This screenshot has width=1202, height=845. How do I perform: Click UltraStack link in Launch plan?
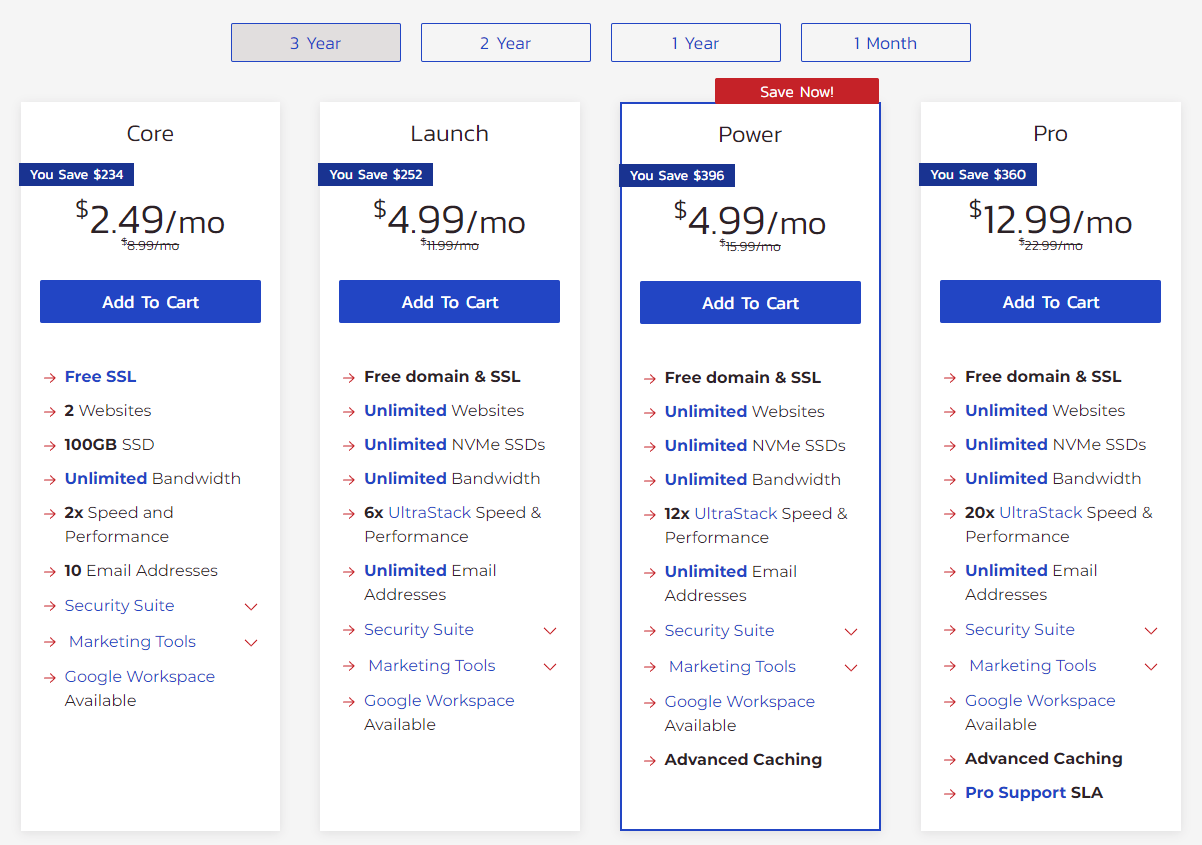click(x=430, y=512)
